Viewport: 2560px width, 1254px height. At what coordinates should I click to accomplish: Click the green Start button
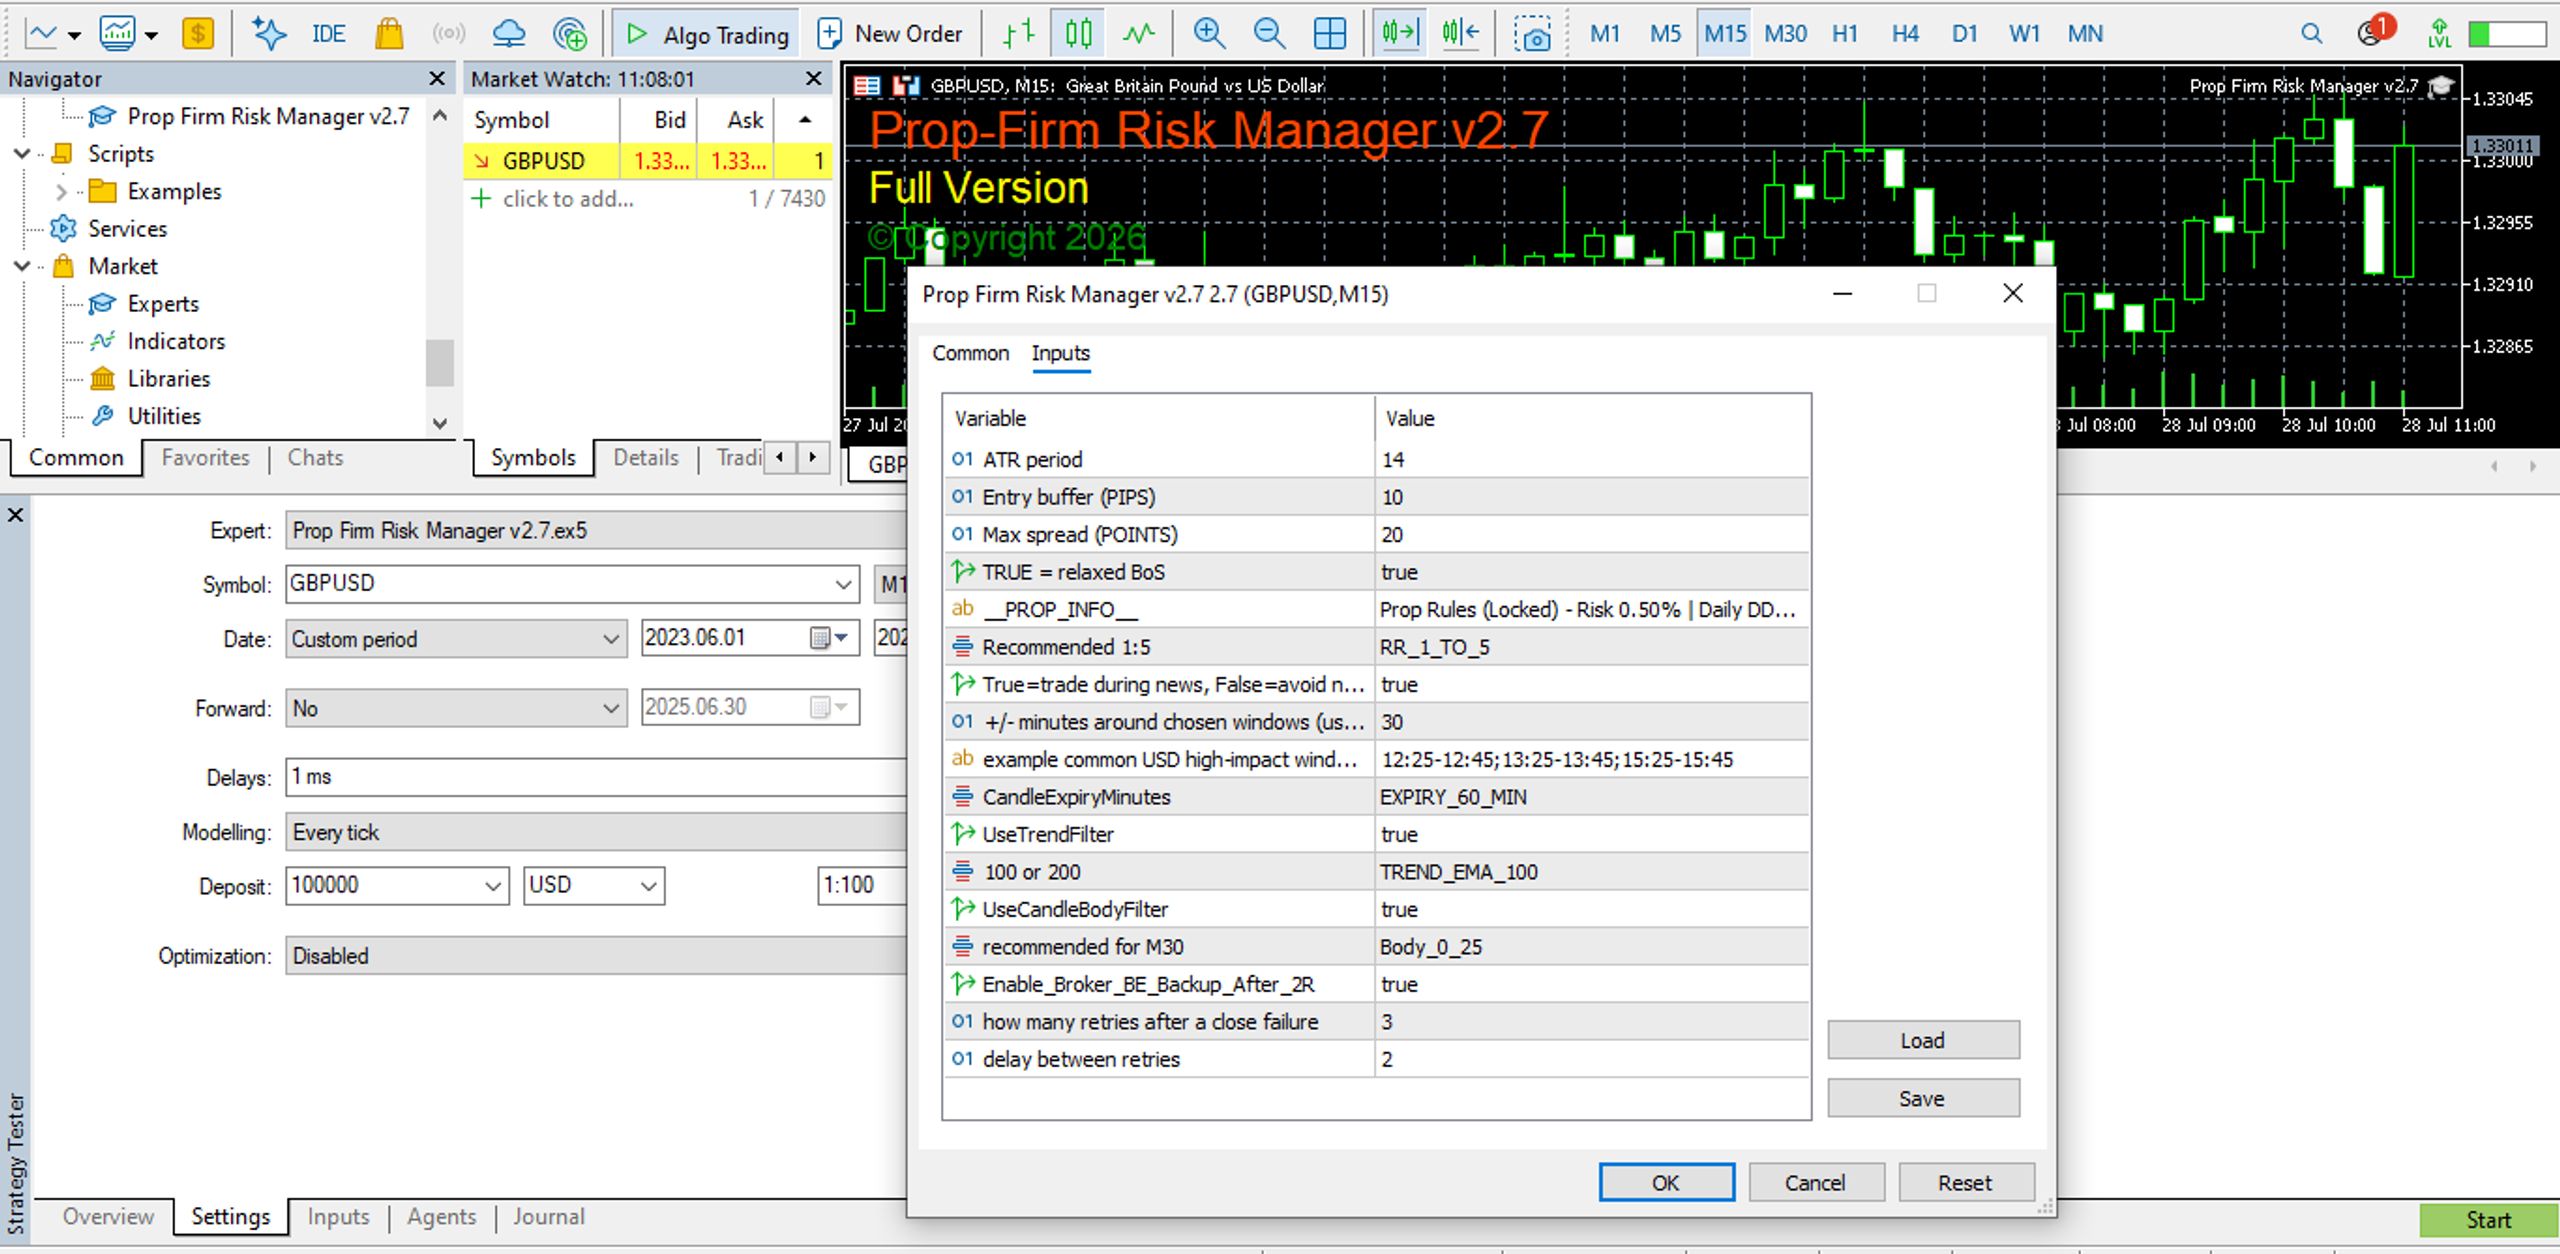(2487, 1220)
